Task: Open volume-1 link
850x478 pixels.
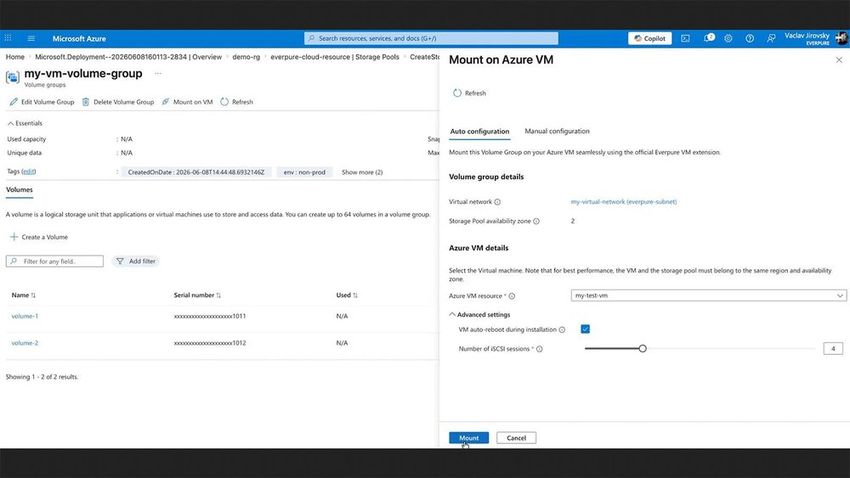Action: 25,316
